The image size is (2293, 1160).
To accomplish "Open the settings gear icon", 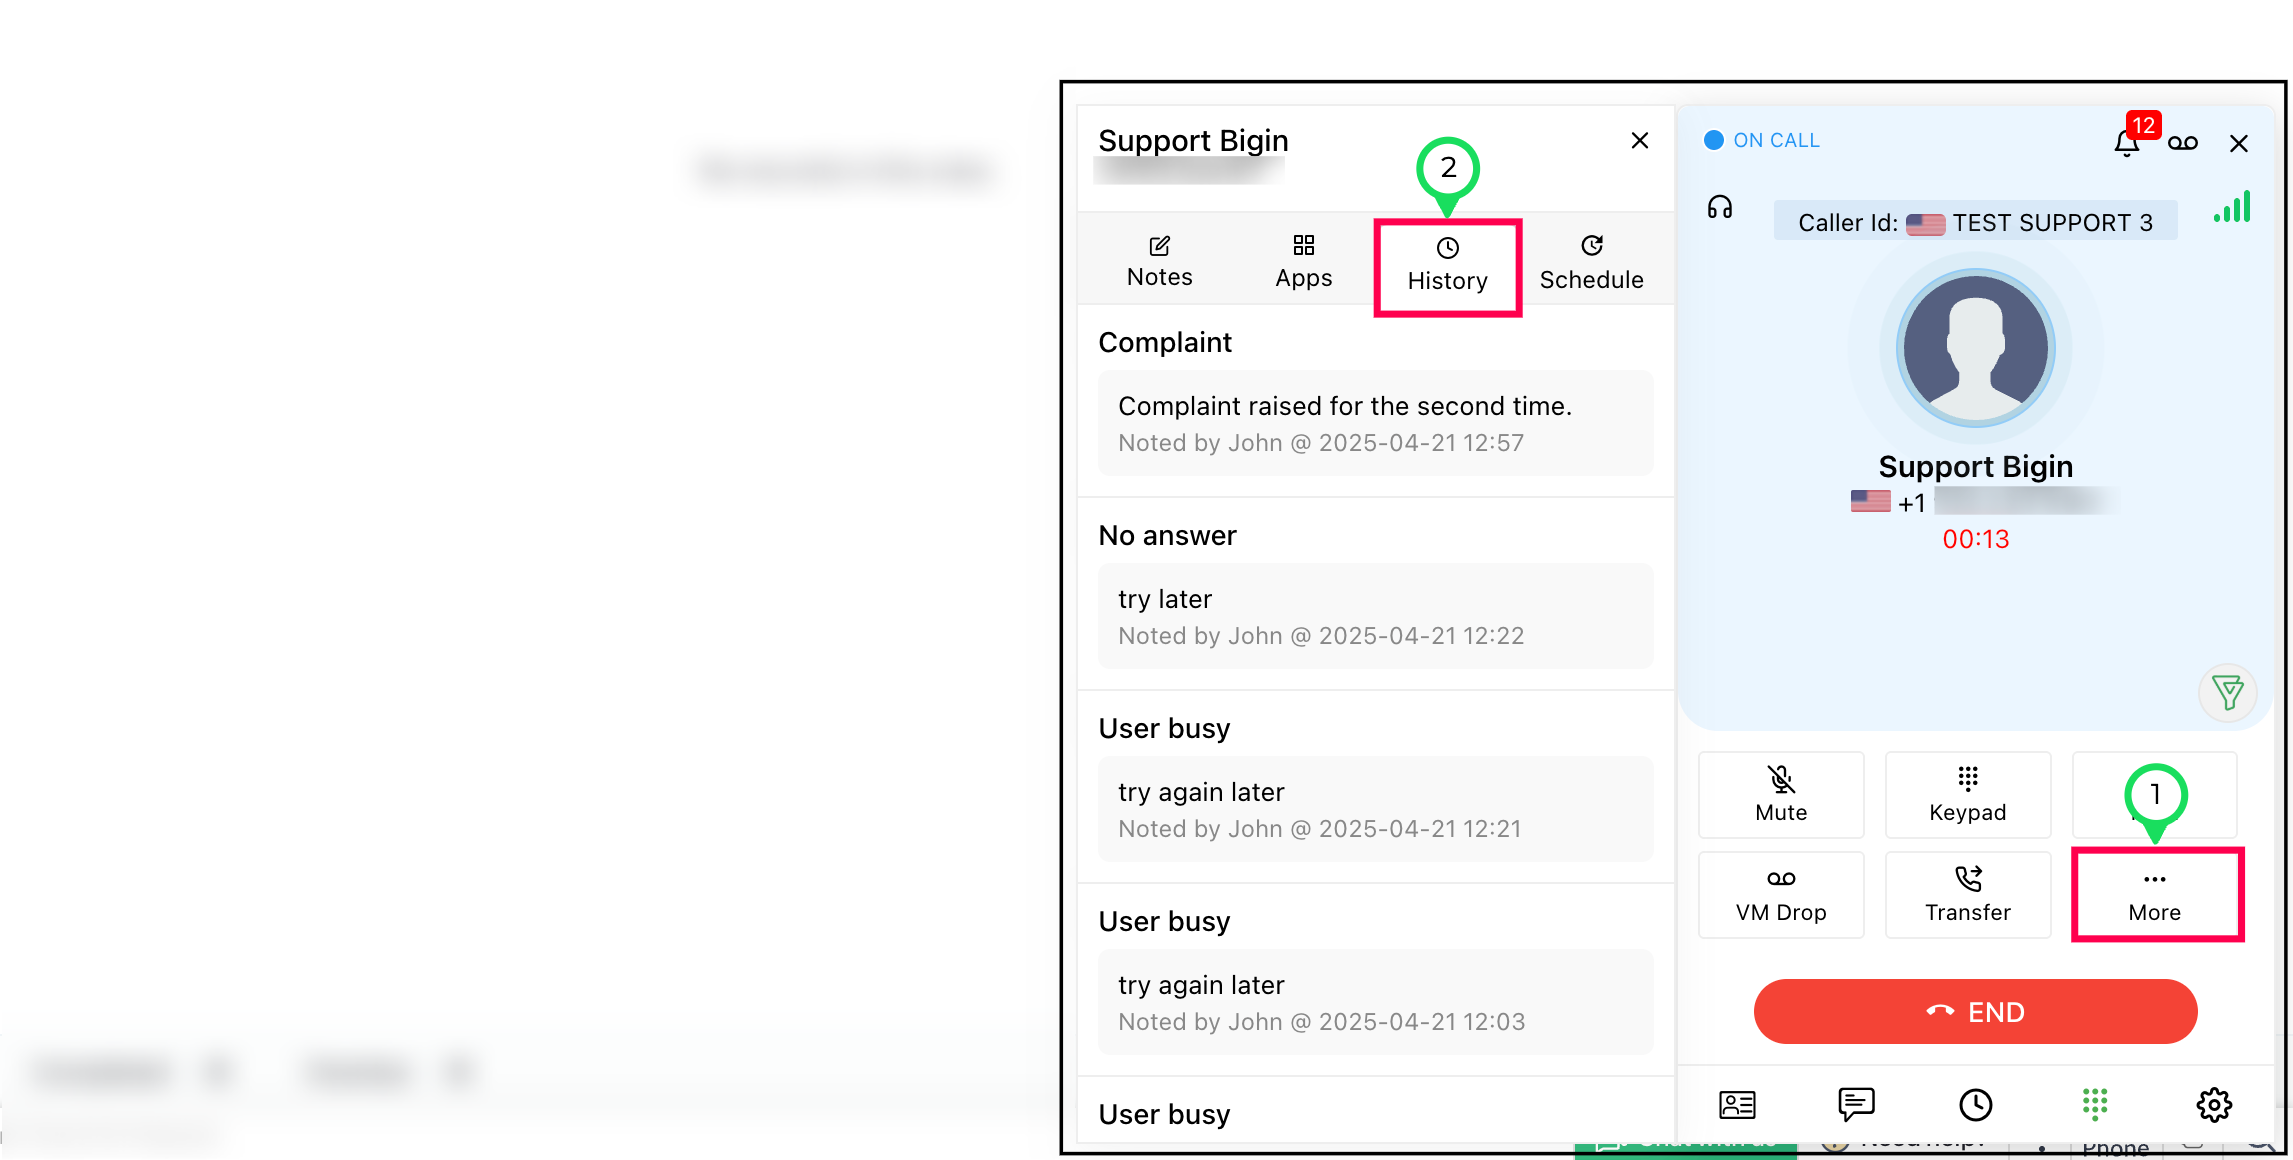I will pos(2213,1104).
